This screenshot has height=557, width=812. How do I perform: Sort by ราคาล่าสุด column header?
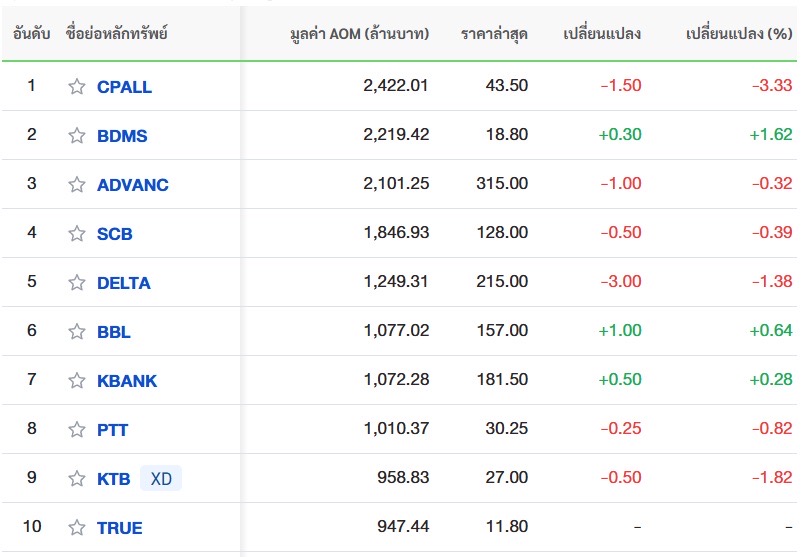(494, 34)
